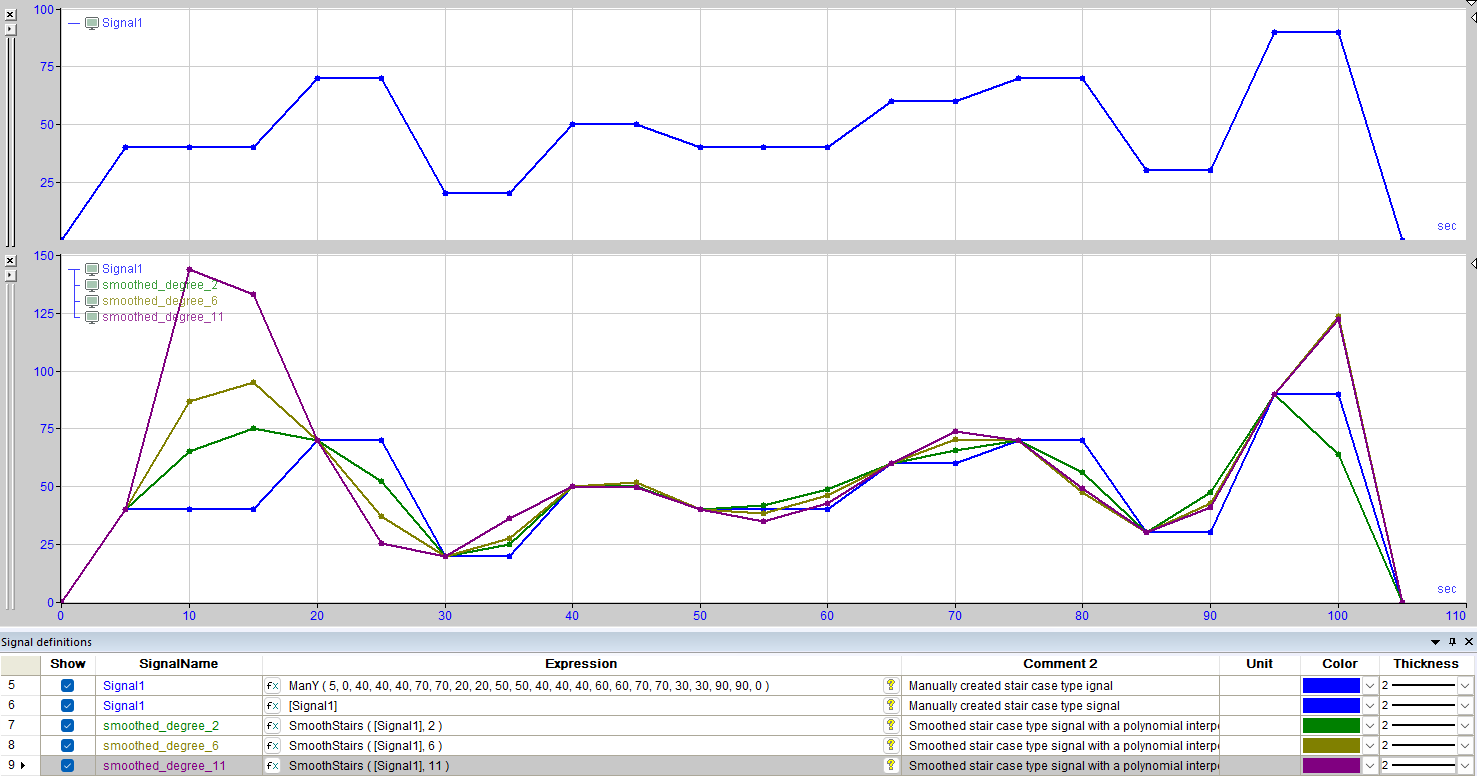Click the Unit cell in the smoothed_degree_2 row
Screen dimensions: 1477x776
pyautogui.click(x=1259, y=726)
